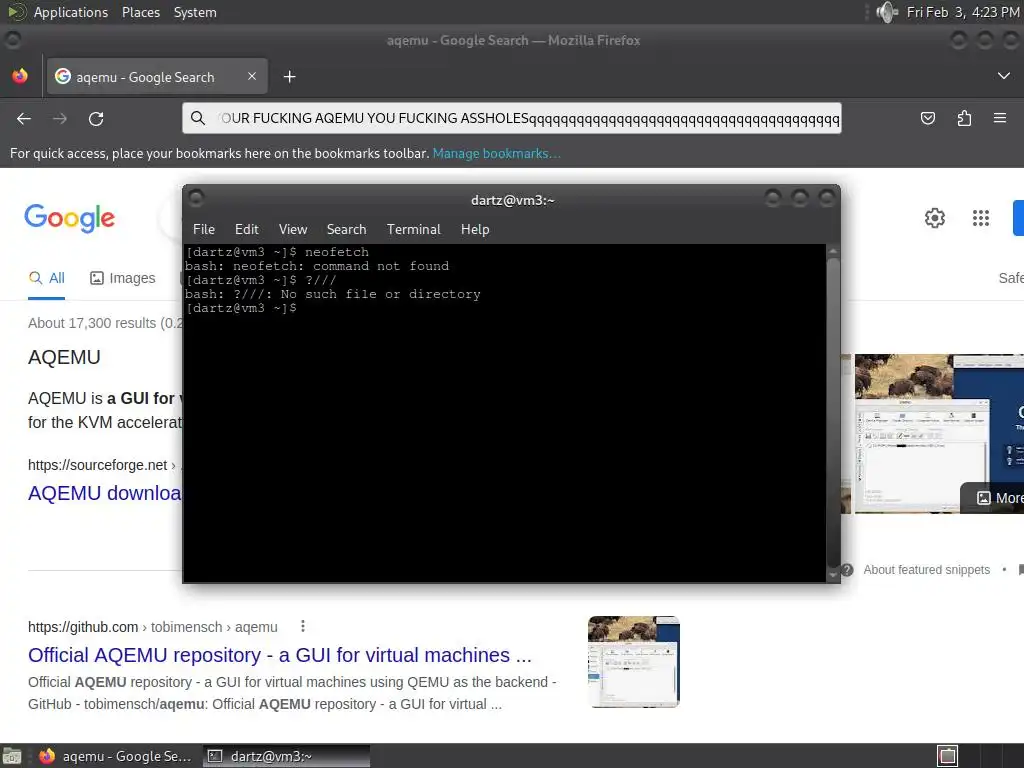Screen dimensions: 1024x768
Task: Click the featured snippets help question icon
Action: [x=847, y=570]
